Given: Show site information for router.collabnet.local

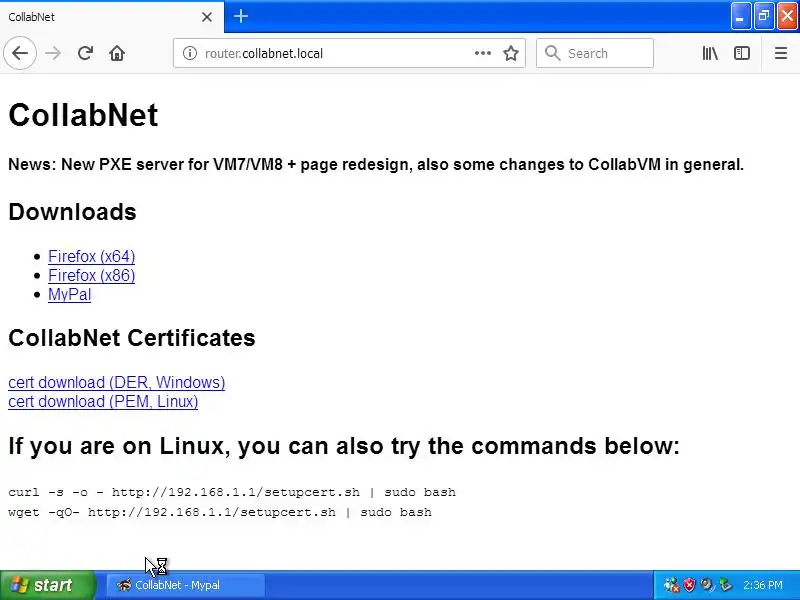Looking at the screenshot, I should [x=190, y=53].
